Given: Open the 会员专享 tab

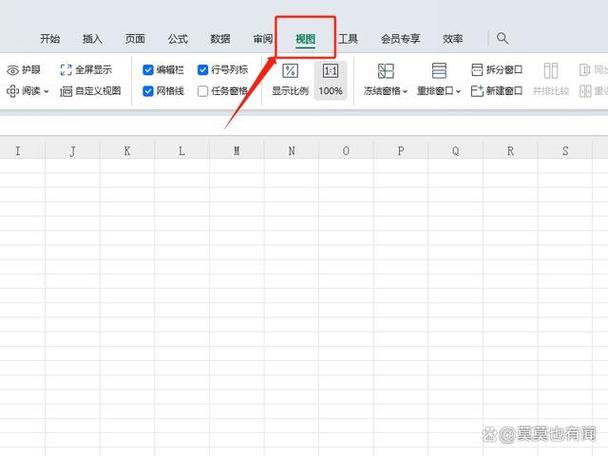Looking at the screenshot, I should pyautogui.click(x=400, y=39).
